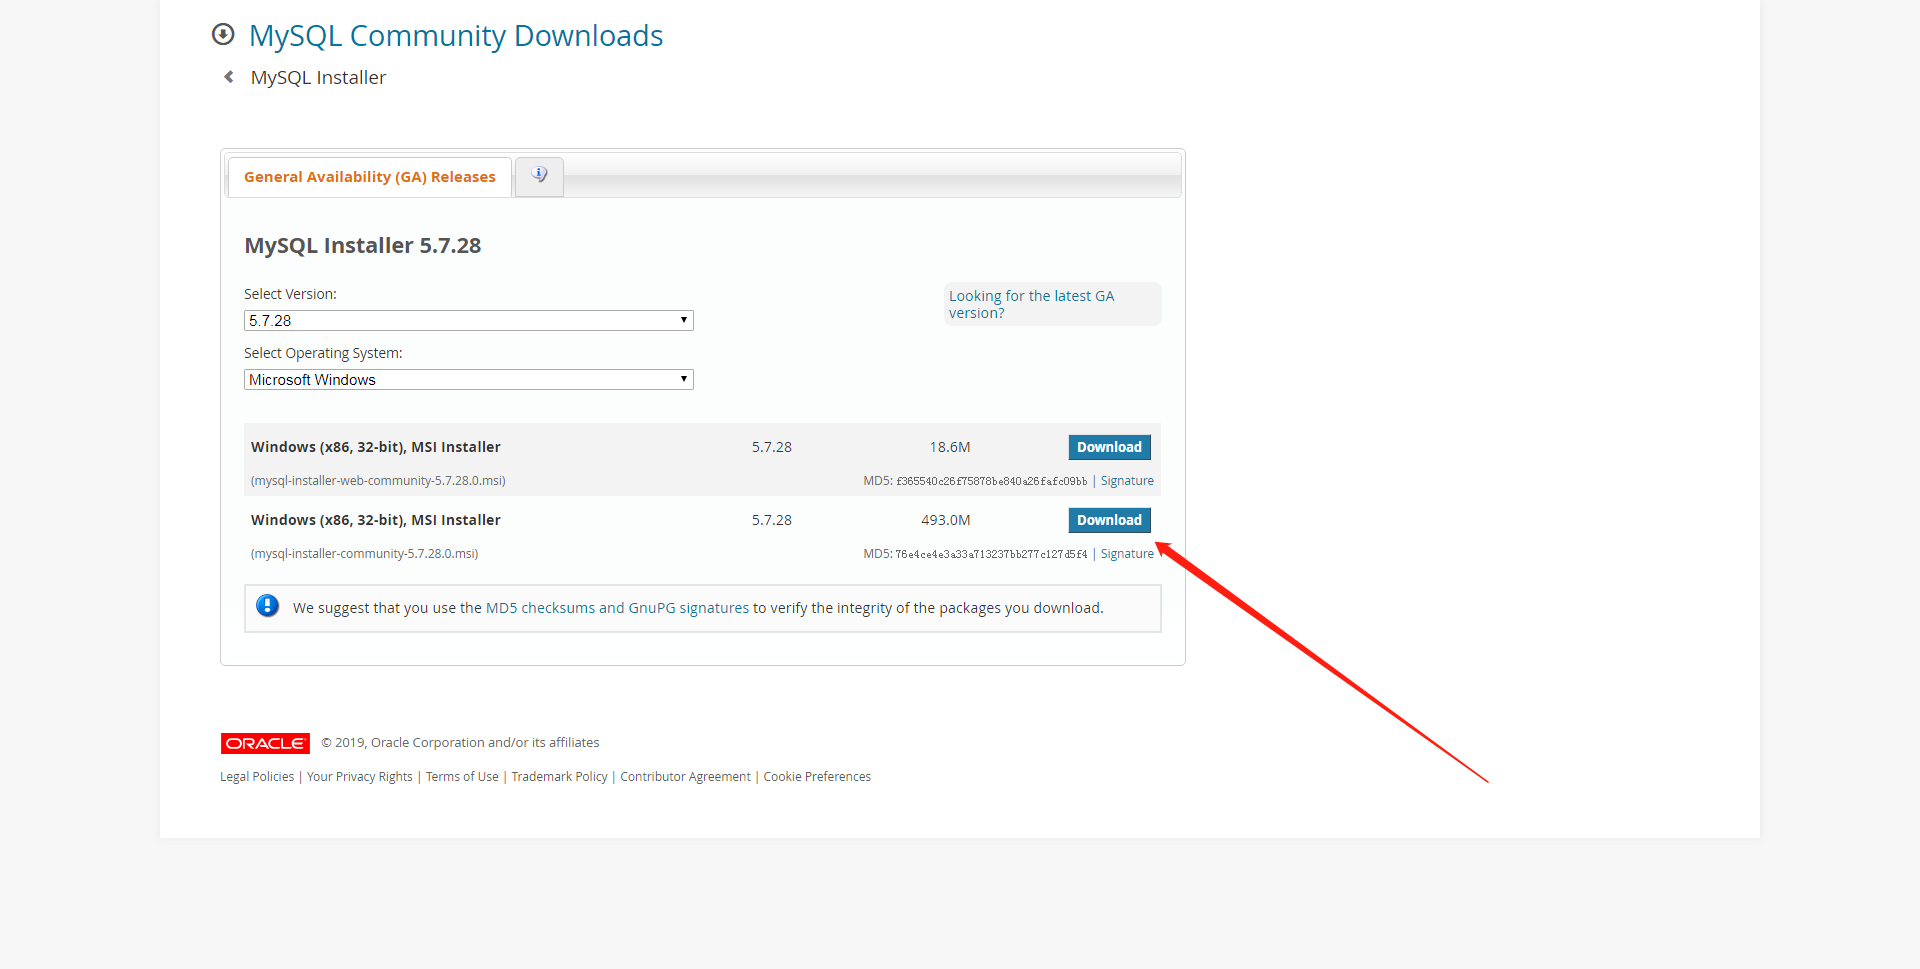This screenshot has width=1920, height=969.
Task: Open Signature link for the web-community installer
Action: pos(1127,481)
